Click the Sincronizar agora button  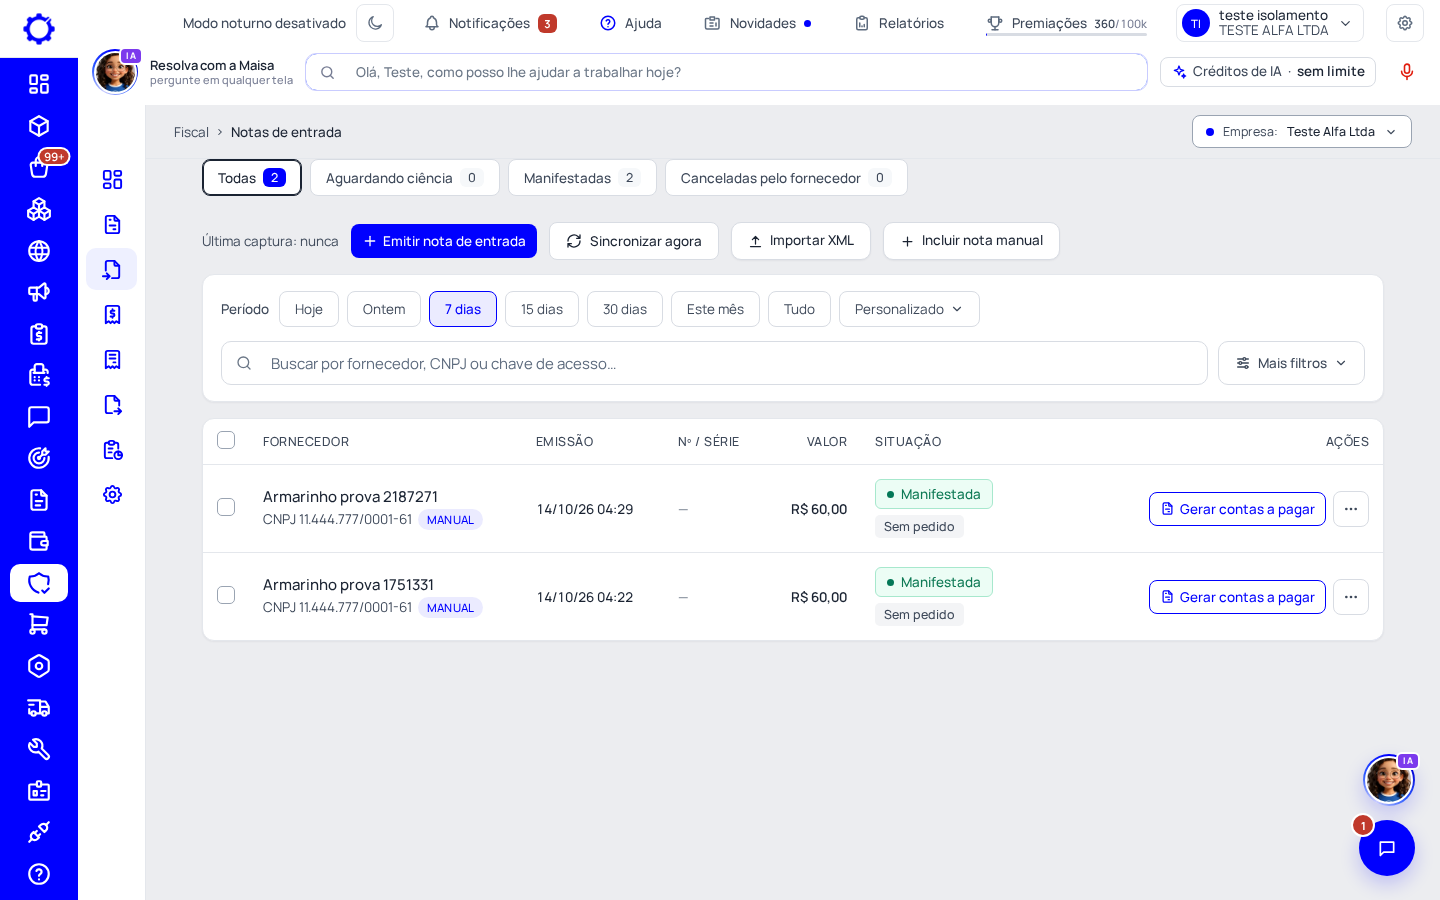pos(634,241)
